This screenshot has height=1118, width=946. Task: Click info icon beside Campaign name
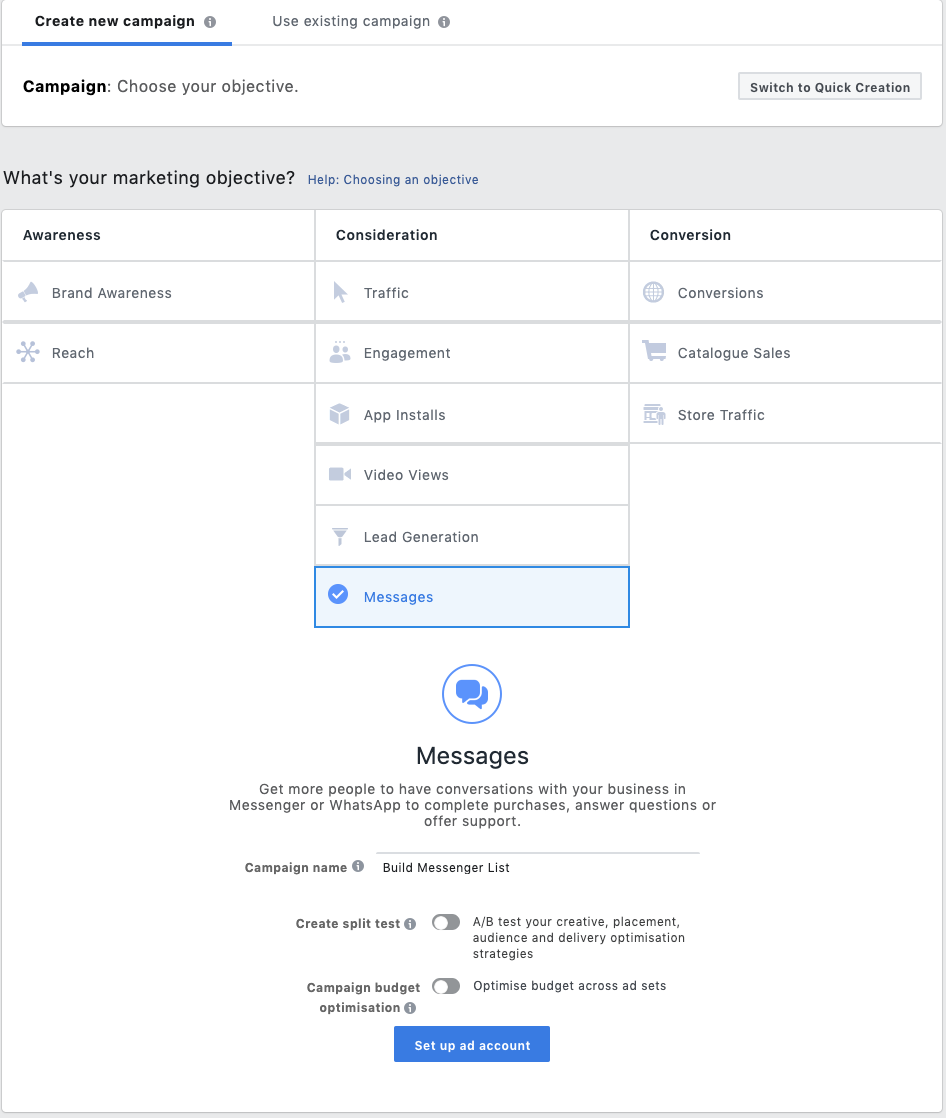coord(358,866)
